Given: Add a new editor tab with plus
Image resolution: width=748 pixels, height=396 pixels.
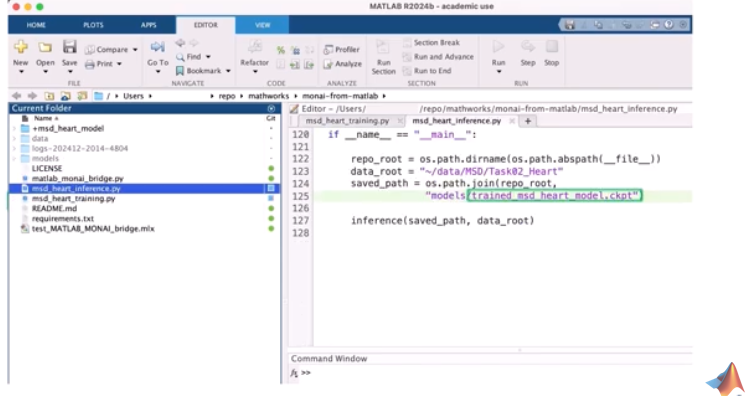Looking at the screenshot, I should coord(528,121).
